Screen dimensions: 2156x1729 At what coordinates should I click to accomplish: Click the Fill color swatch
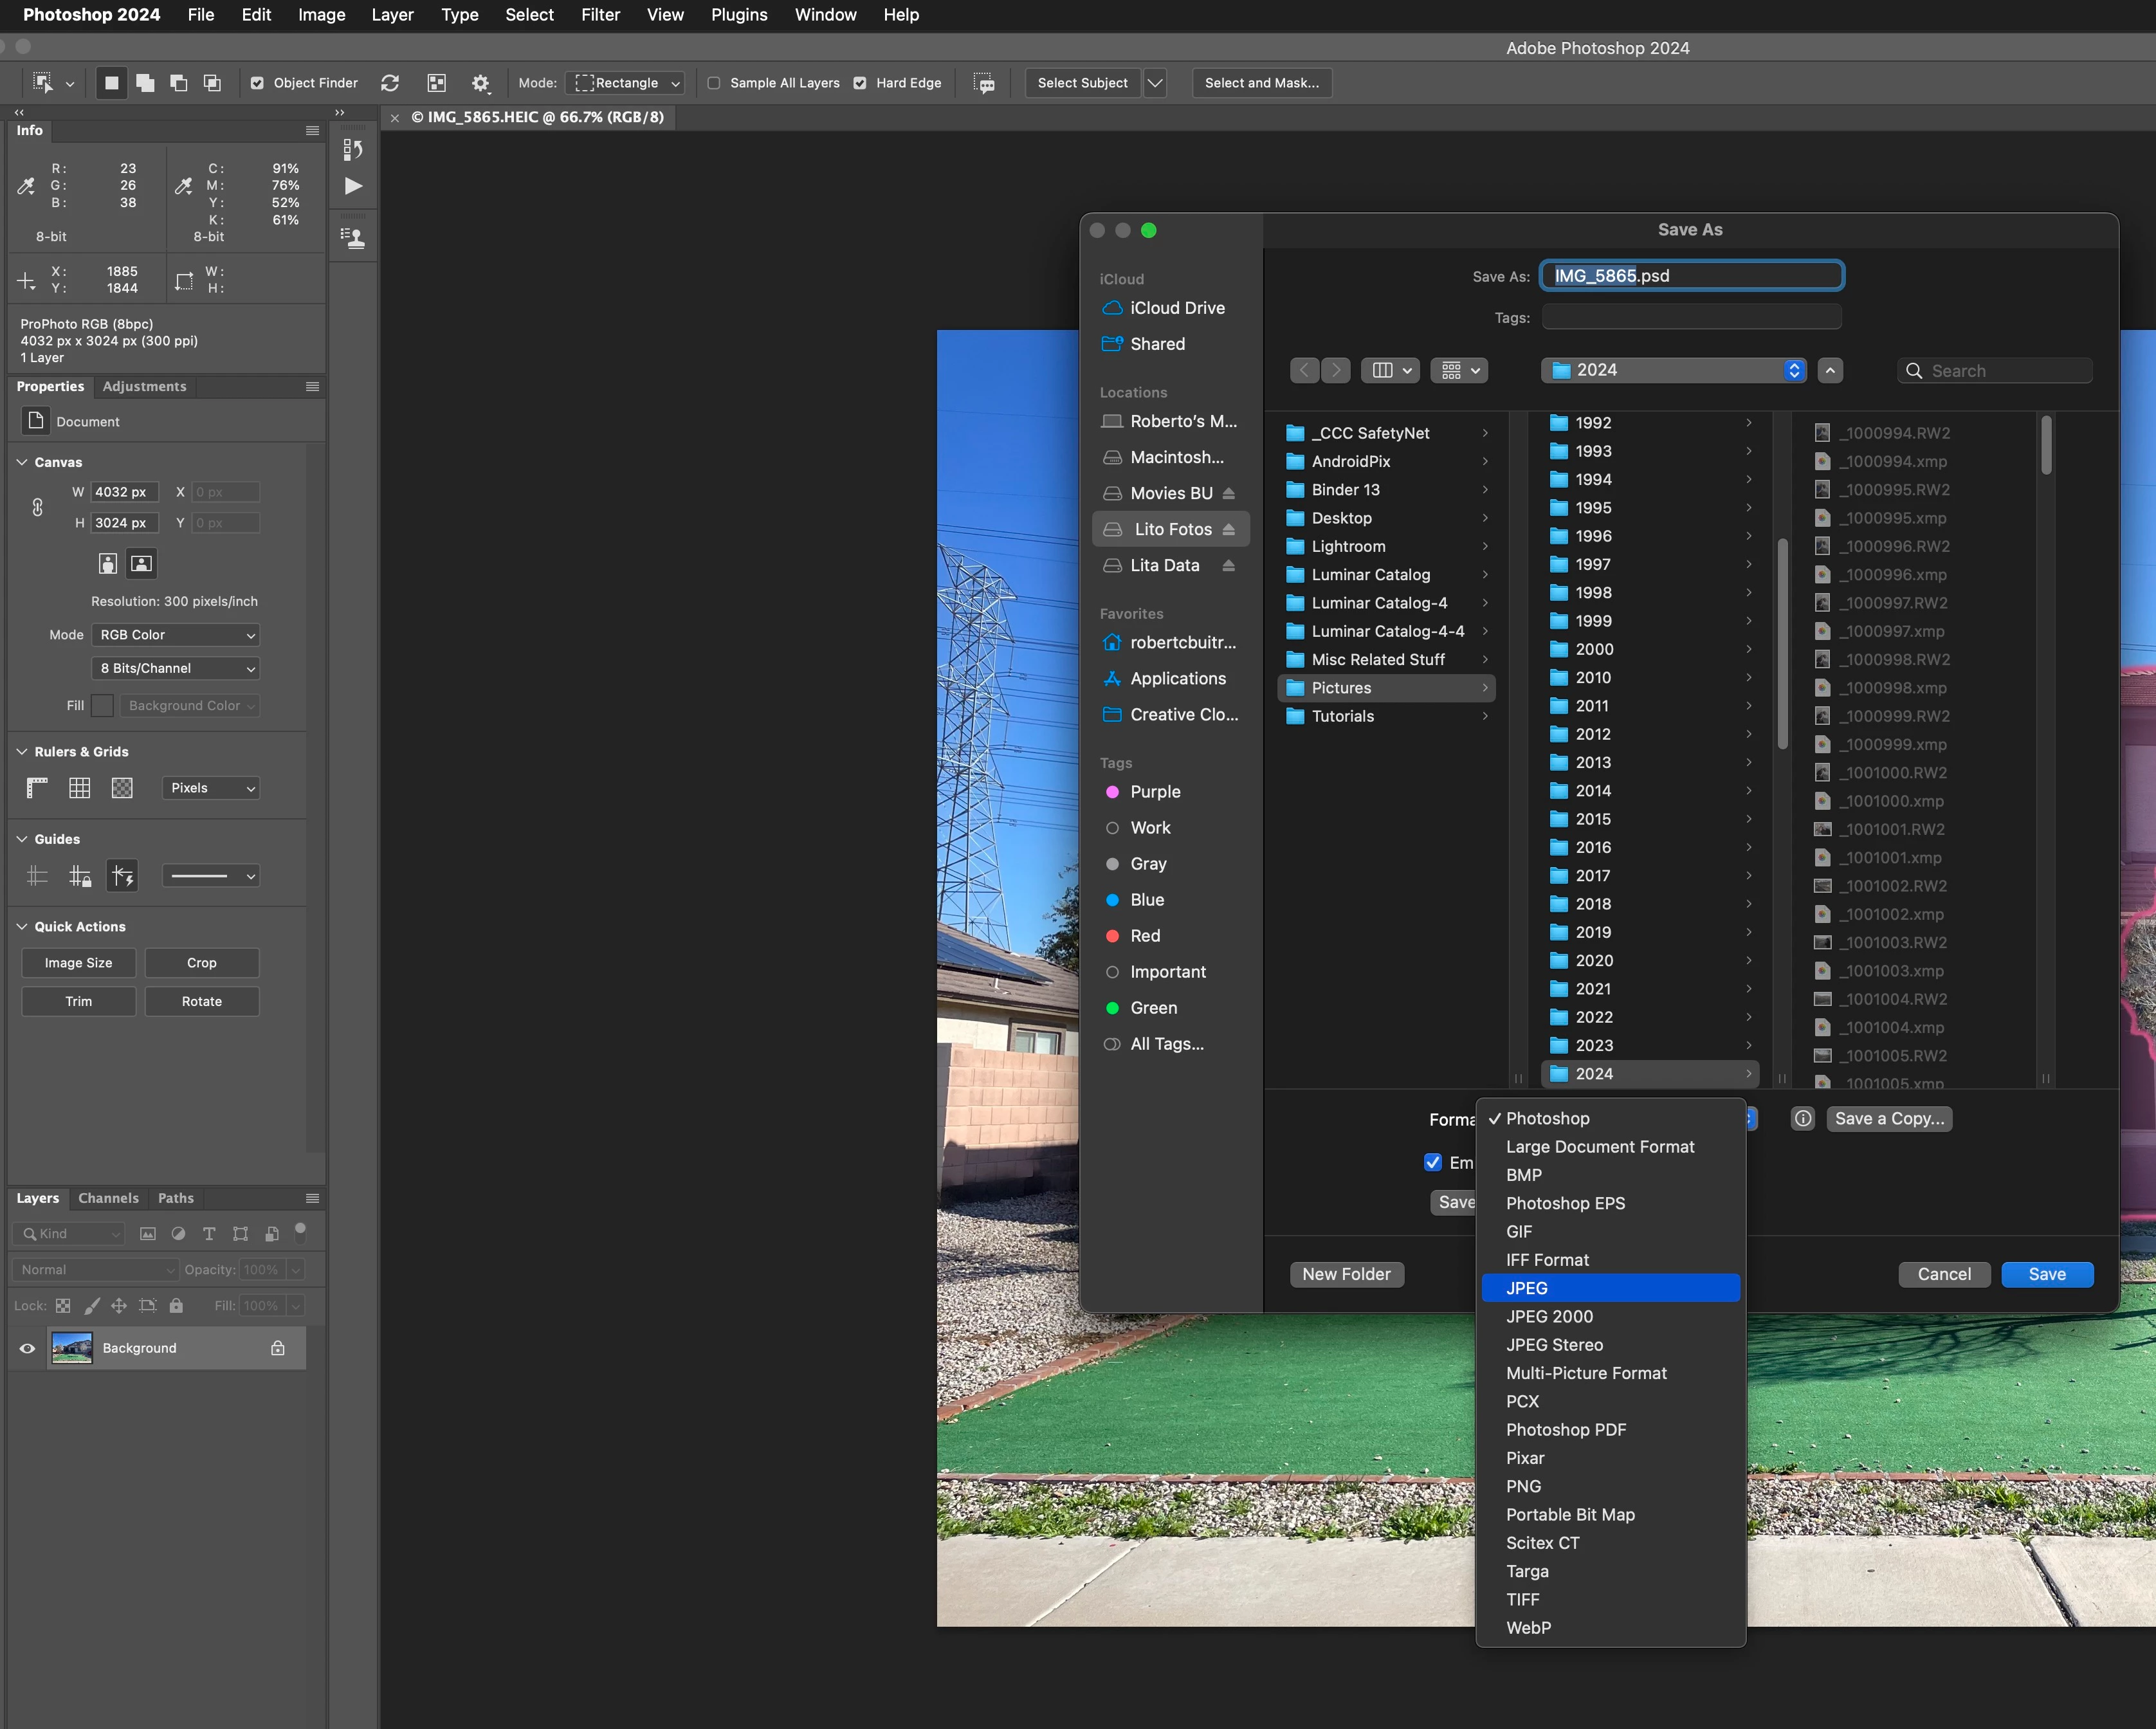pos(102,706)
